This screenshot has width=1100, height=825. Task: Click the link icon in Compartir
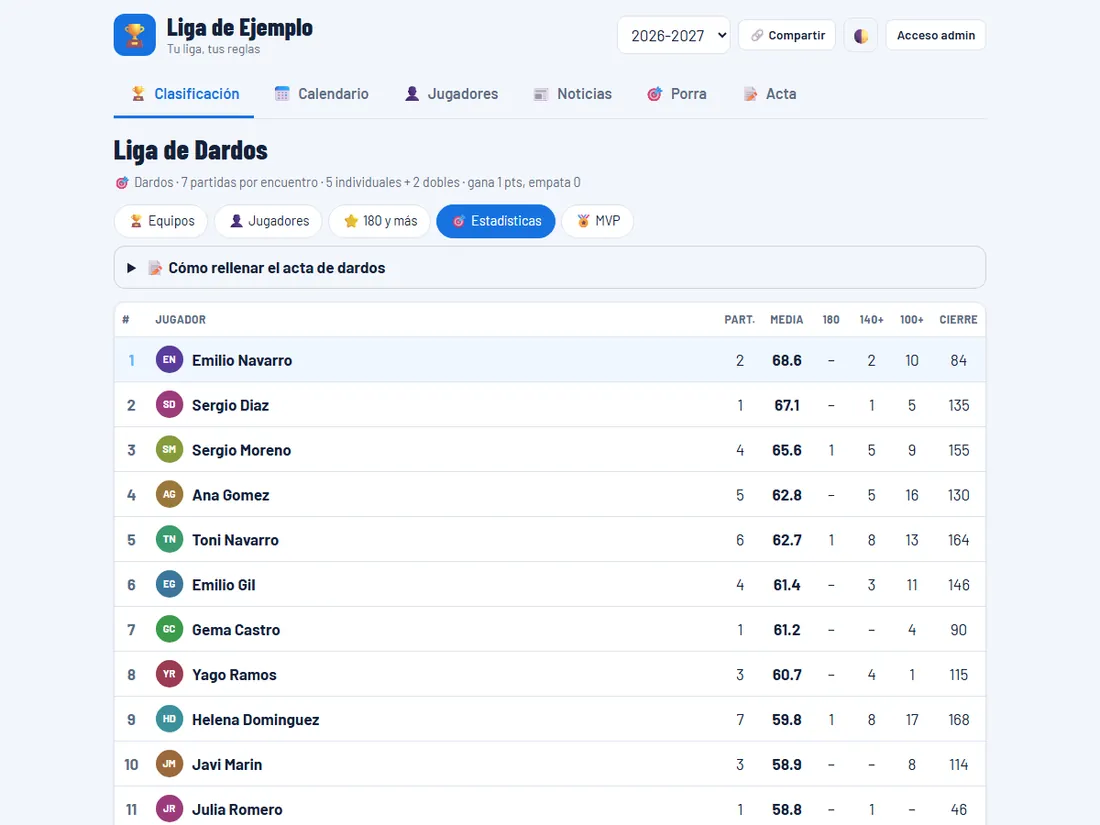tap(757, 35)
